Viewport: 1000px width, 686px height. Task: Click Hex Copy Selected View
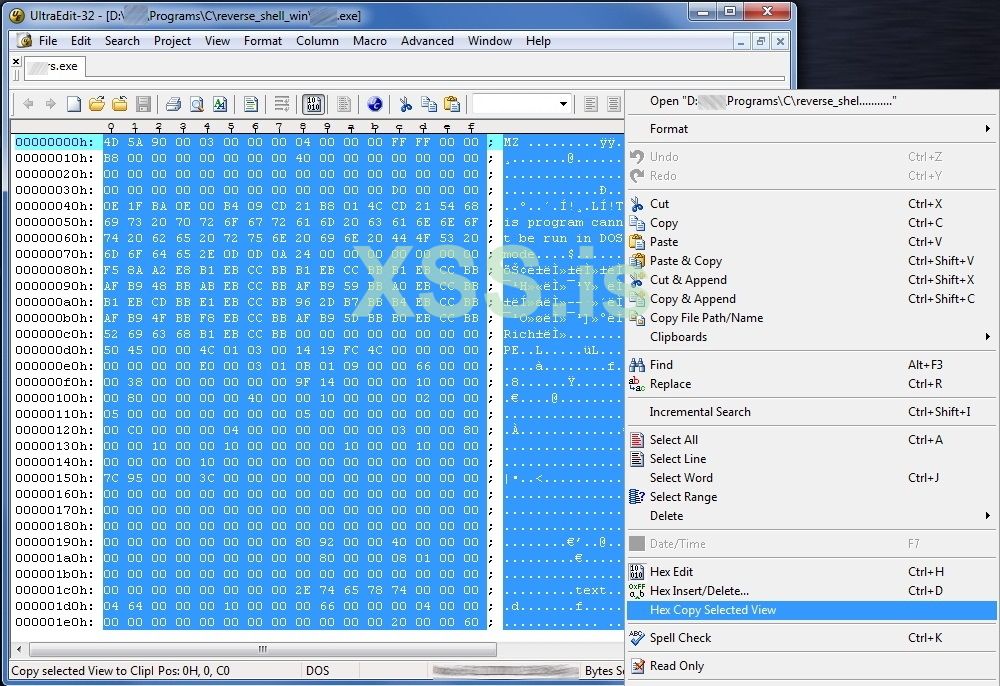(812, 610)
